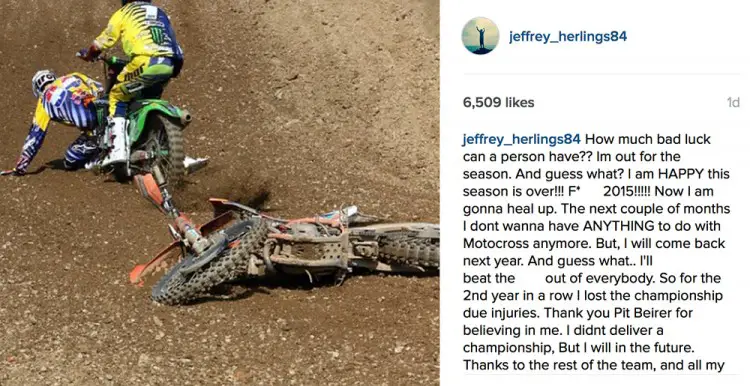Visit jeffrey_herlings84 profile from header username

coord(568,37)
